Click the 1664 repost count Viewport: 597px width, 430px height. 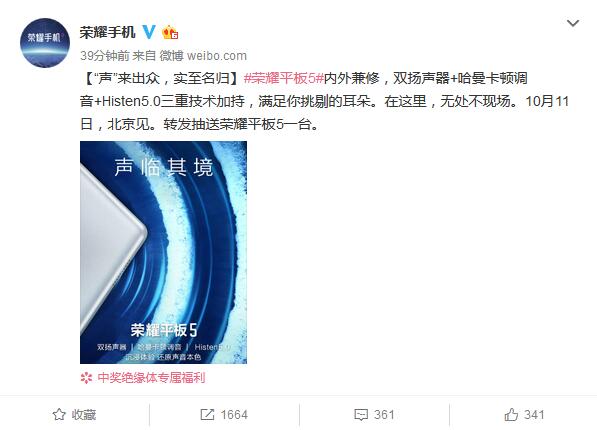[234, 414]
